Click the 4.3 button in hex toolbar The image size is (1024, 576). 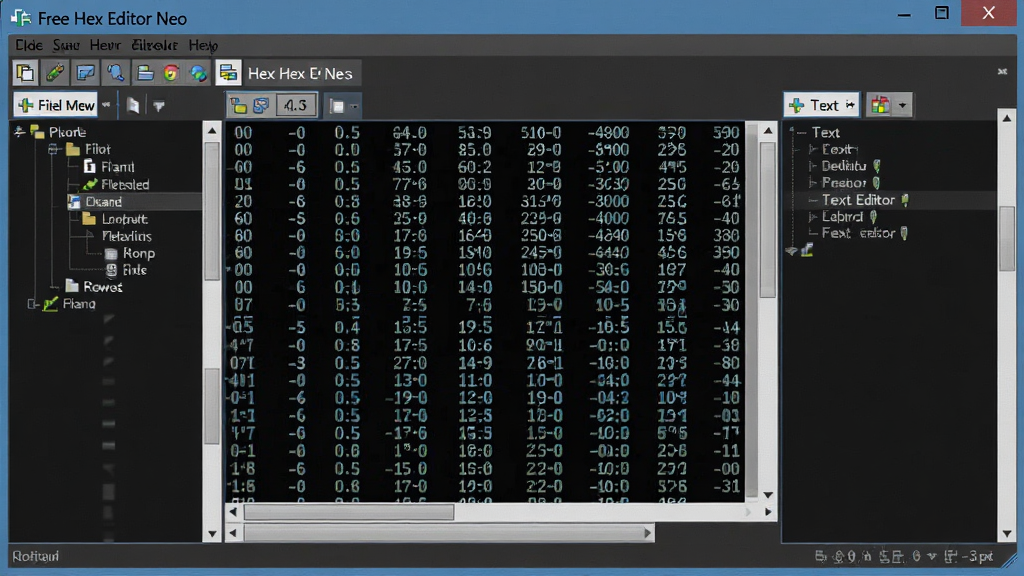coord(296,105)
